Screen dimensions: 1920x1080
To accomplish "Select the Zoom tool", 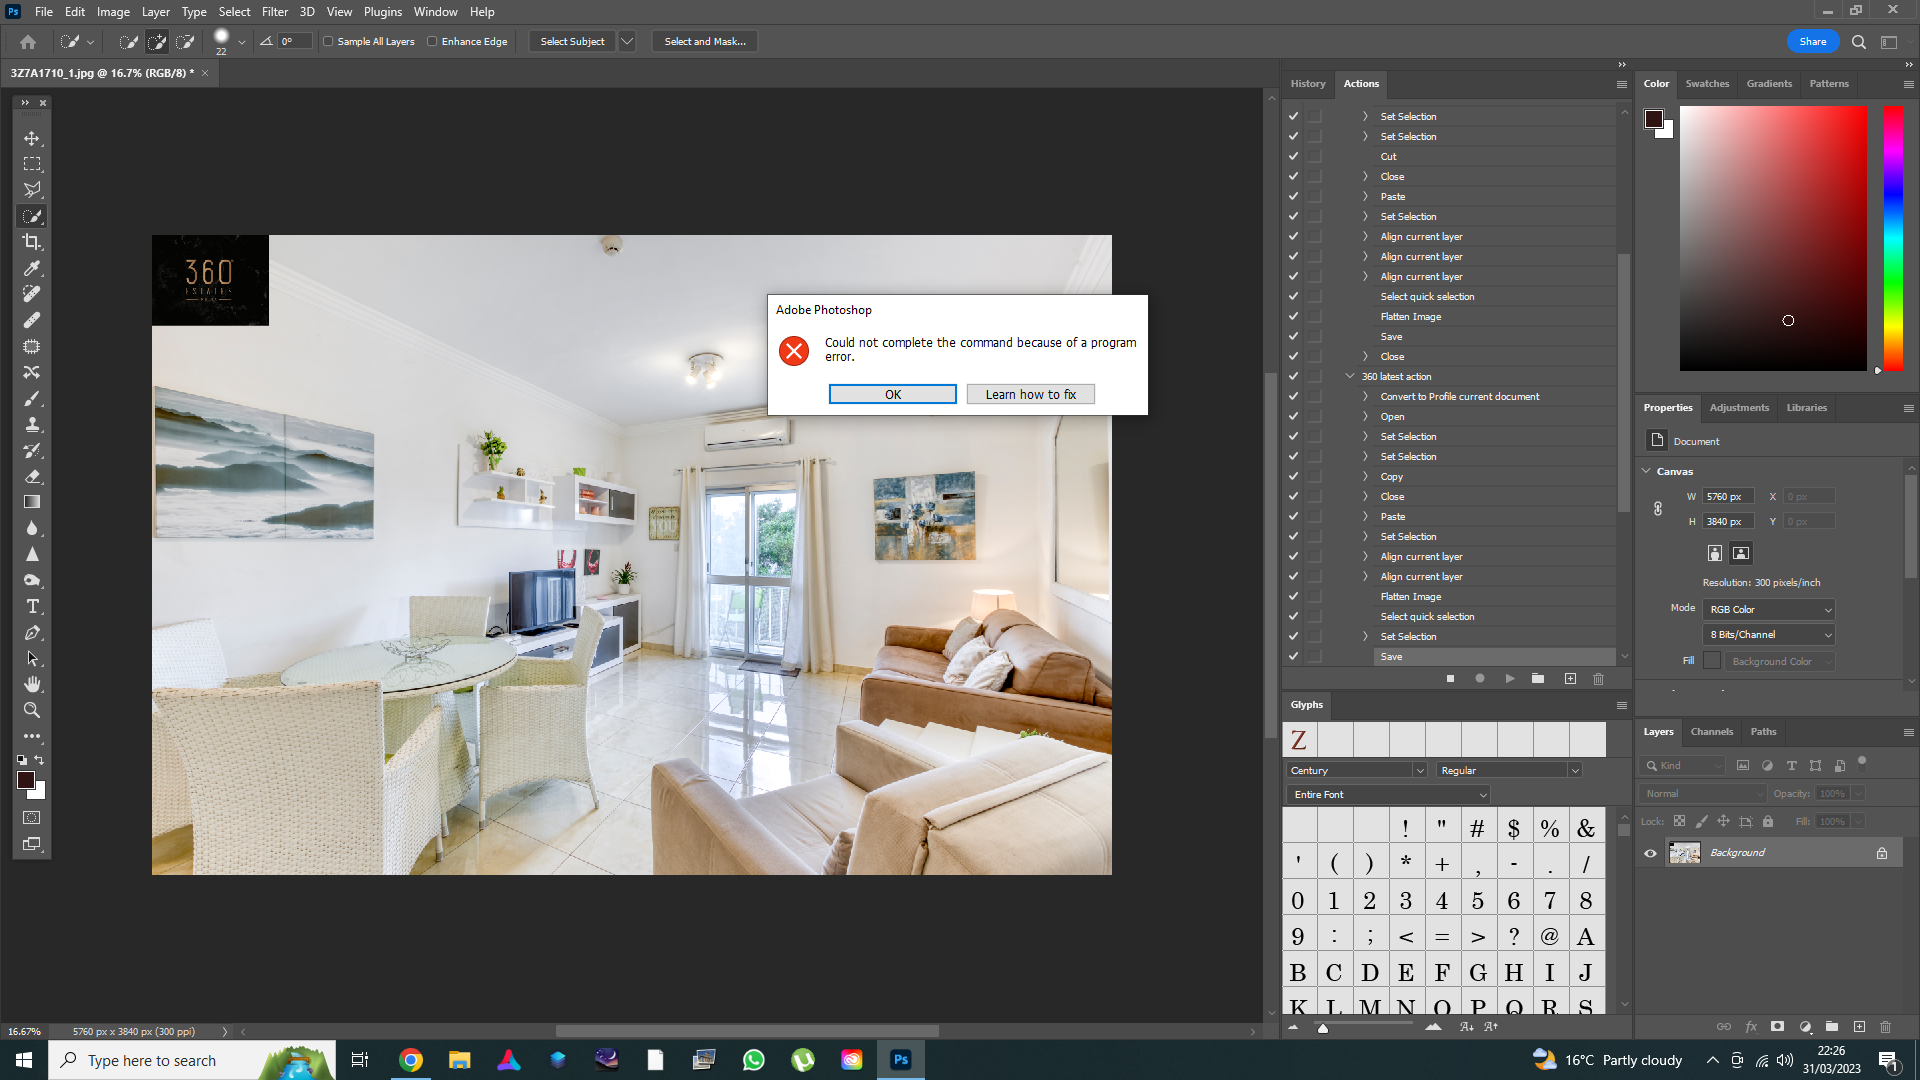I will (x=32, y=710).
